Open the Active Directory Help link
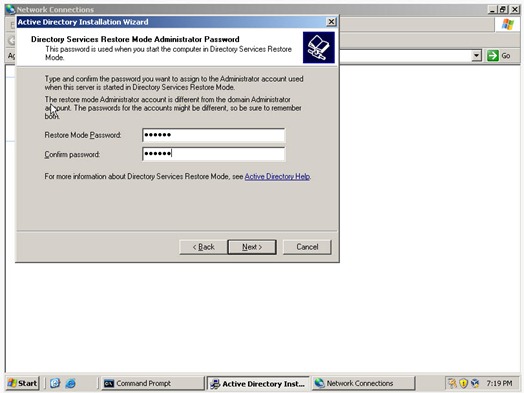The image size is (524, 393). [277, 176]
